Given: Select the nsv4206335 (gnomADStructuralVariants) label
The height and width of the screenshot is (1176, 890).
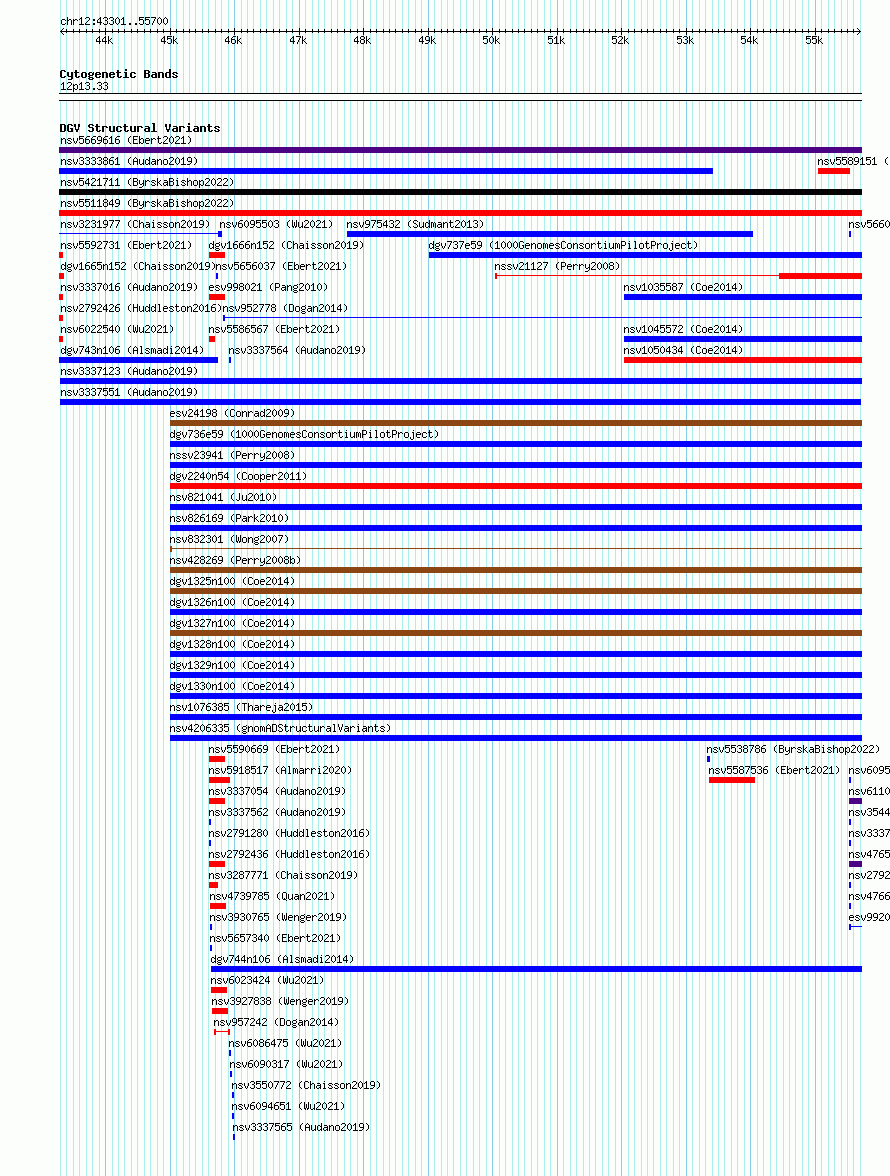Looking at the screenshot, I should pos(280,728).
